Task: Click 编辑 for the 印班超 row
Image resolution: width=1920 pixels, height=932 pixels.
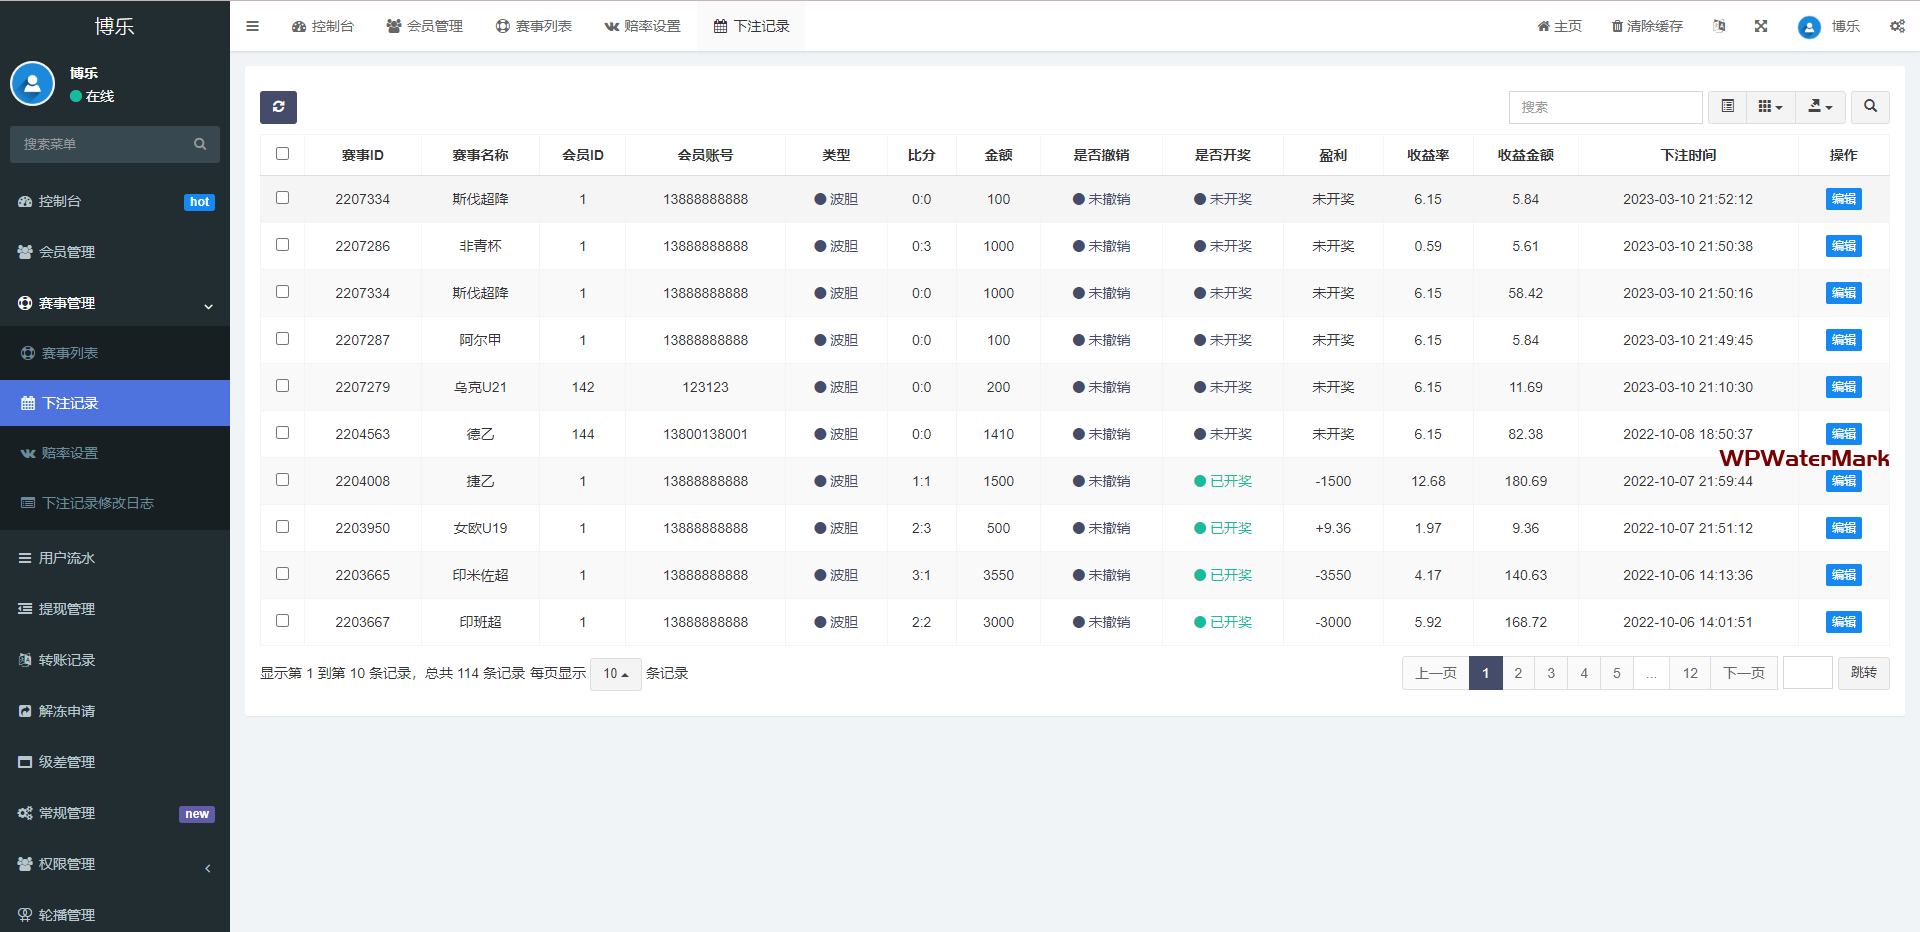Action: click(x=1843, y=622)
